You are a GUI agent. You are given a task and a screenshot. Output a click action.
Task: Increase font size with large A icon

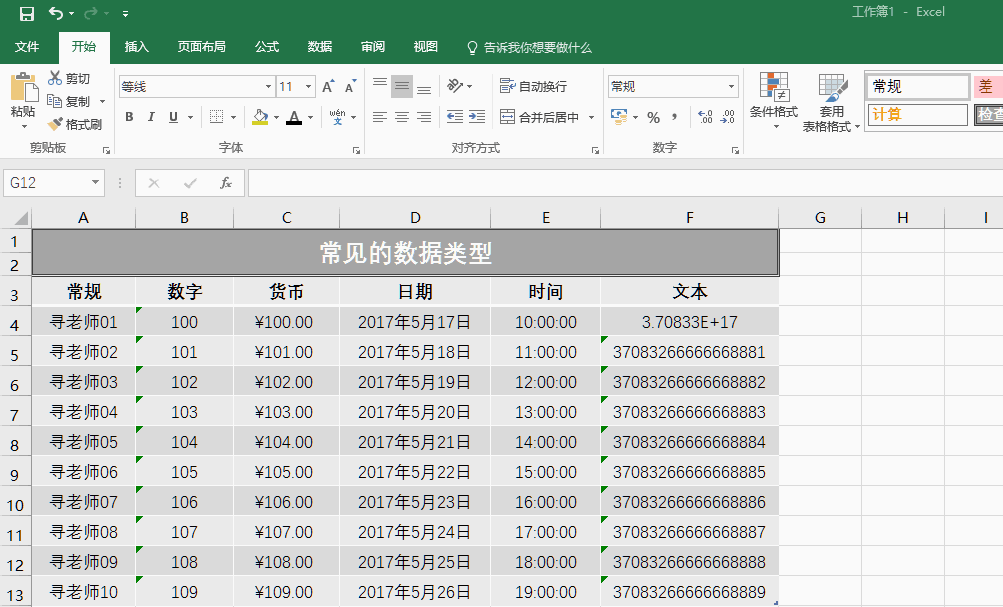(x=328, y=86)
